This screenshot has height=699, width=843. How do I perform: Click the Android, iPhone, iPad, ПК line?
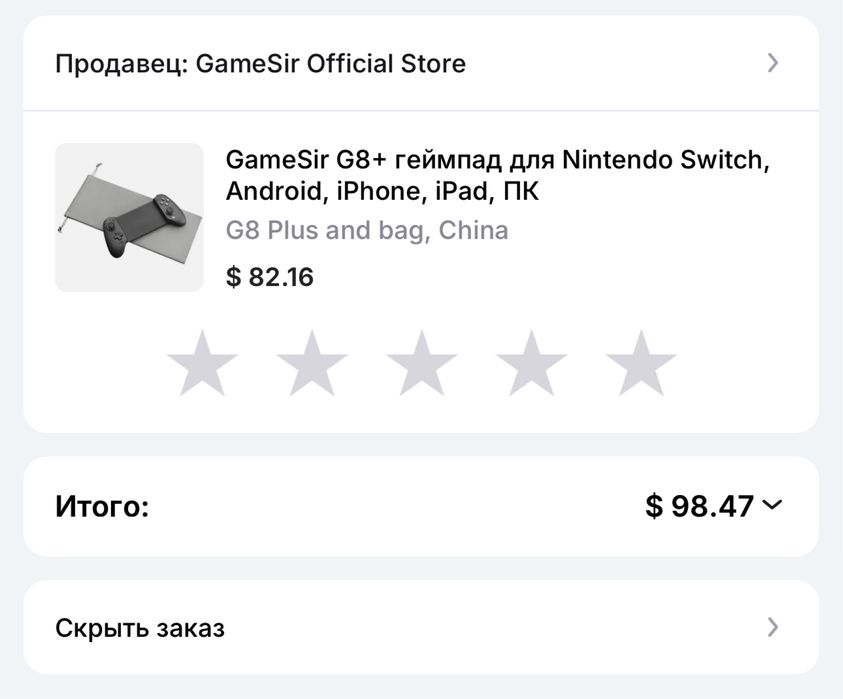point(382,191)
